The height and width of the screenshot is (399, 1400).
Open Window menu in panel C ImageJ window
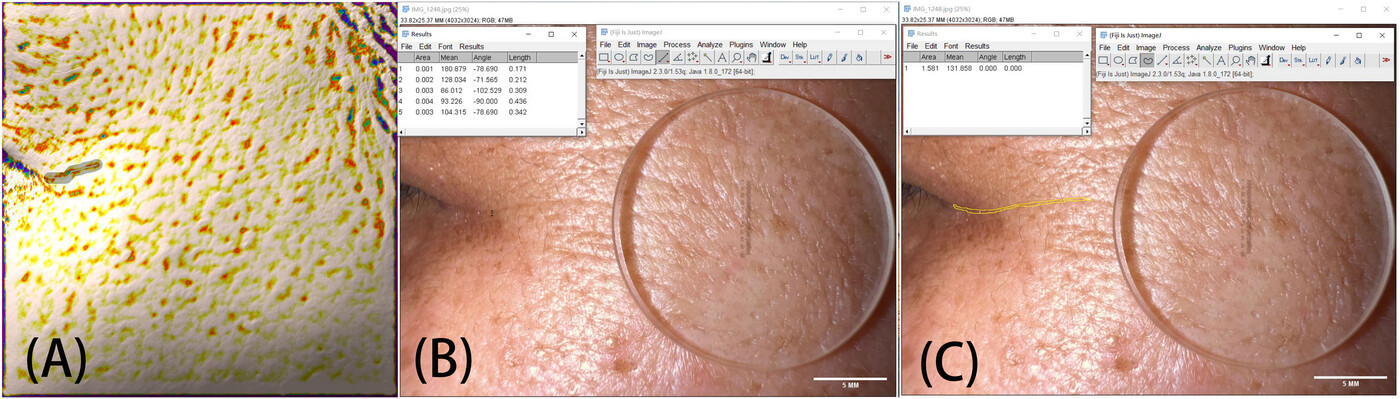pyautogui.click(x=1272, y=48)
